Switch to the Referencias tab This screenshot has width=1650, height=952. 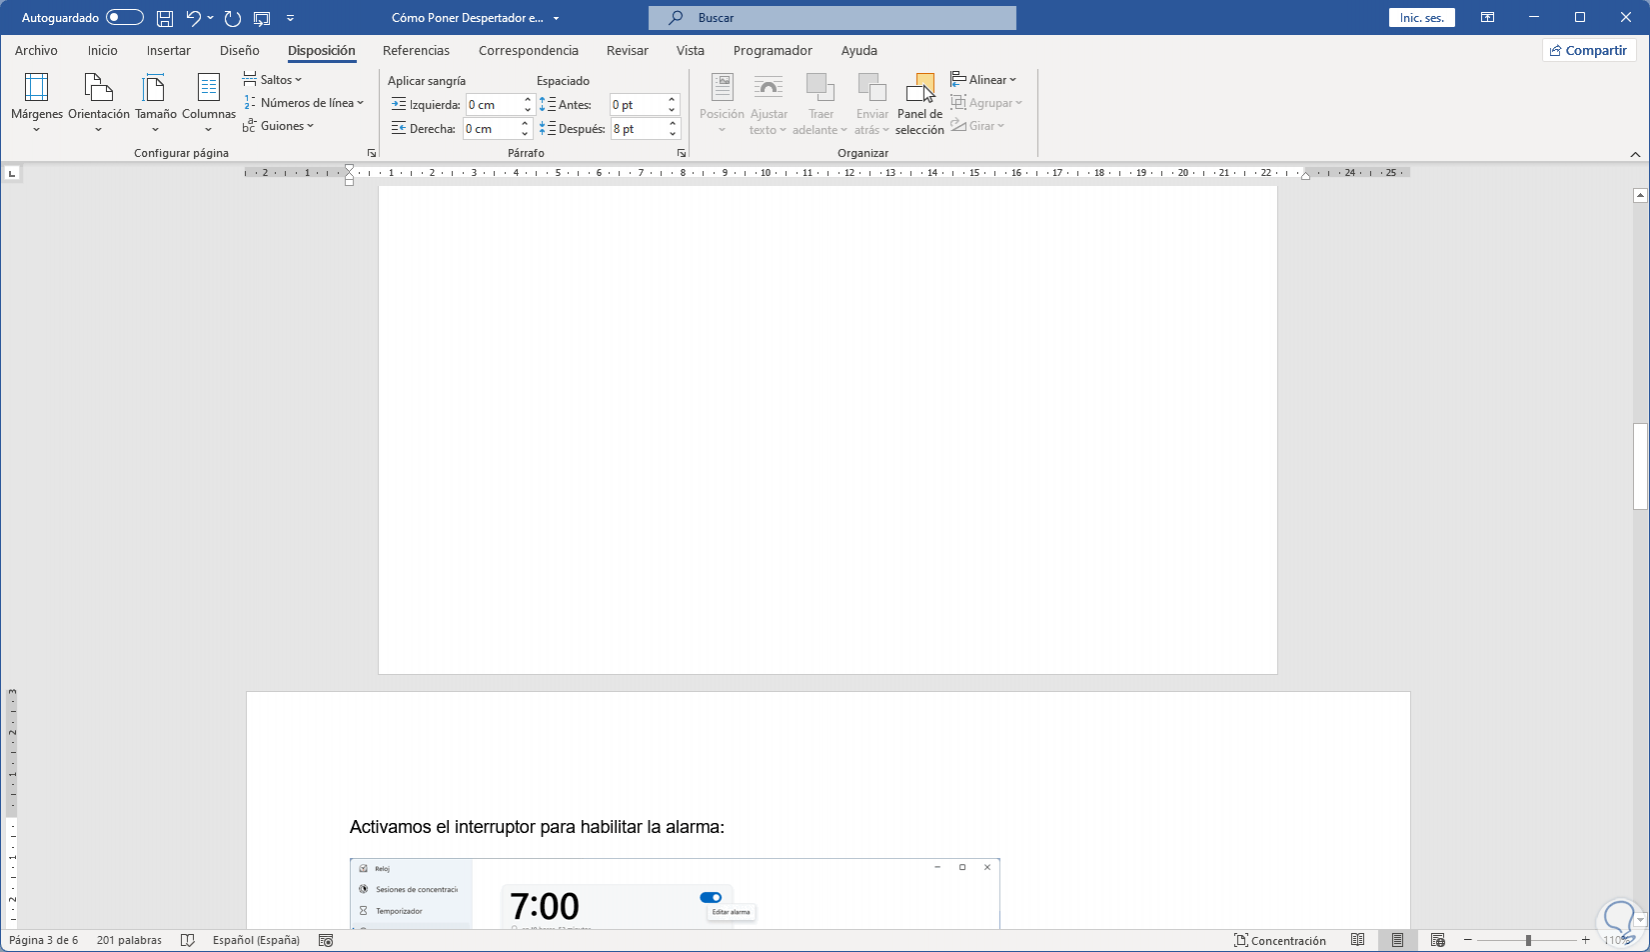coord(416,50)
